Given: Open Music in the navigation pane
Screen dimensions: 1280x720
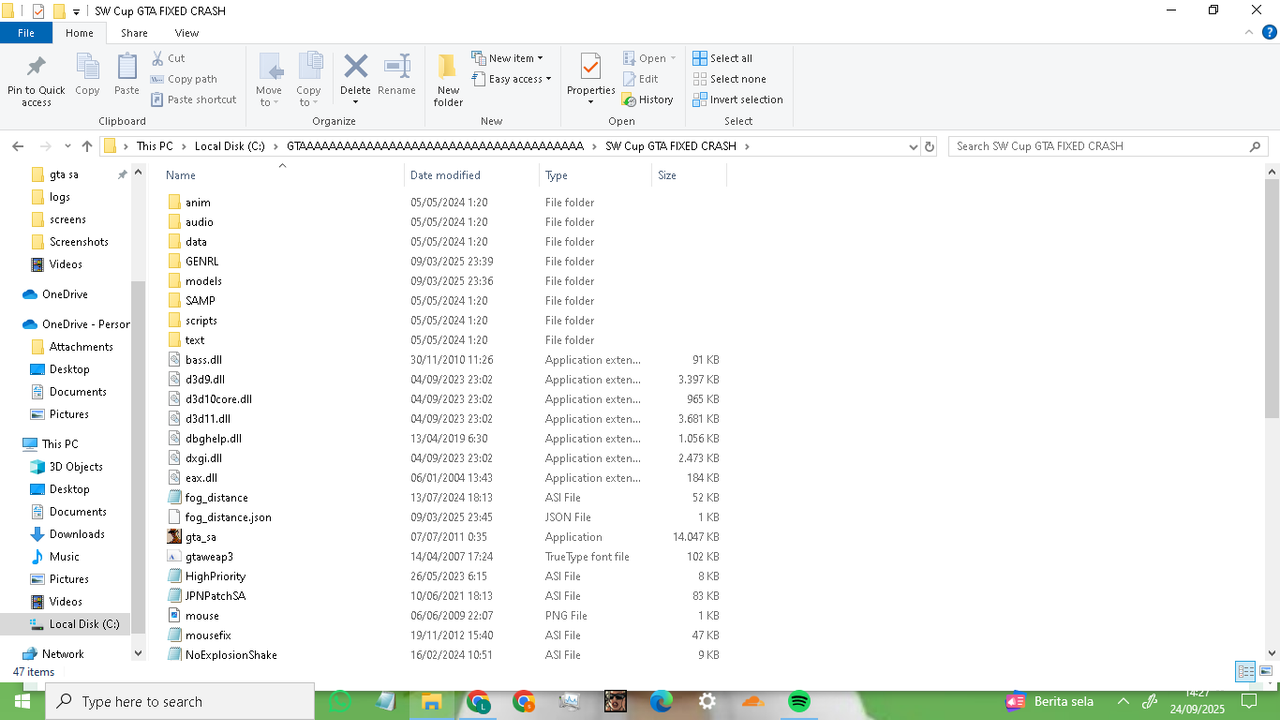Looking at the screenshot, I should [64, 557].
